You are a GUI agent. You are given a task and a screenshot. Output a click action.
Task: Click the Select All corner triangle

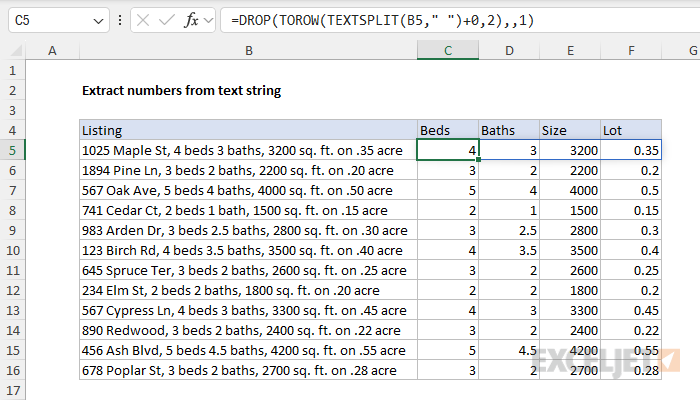tap(16, 50)
